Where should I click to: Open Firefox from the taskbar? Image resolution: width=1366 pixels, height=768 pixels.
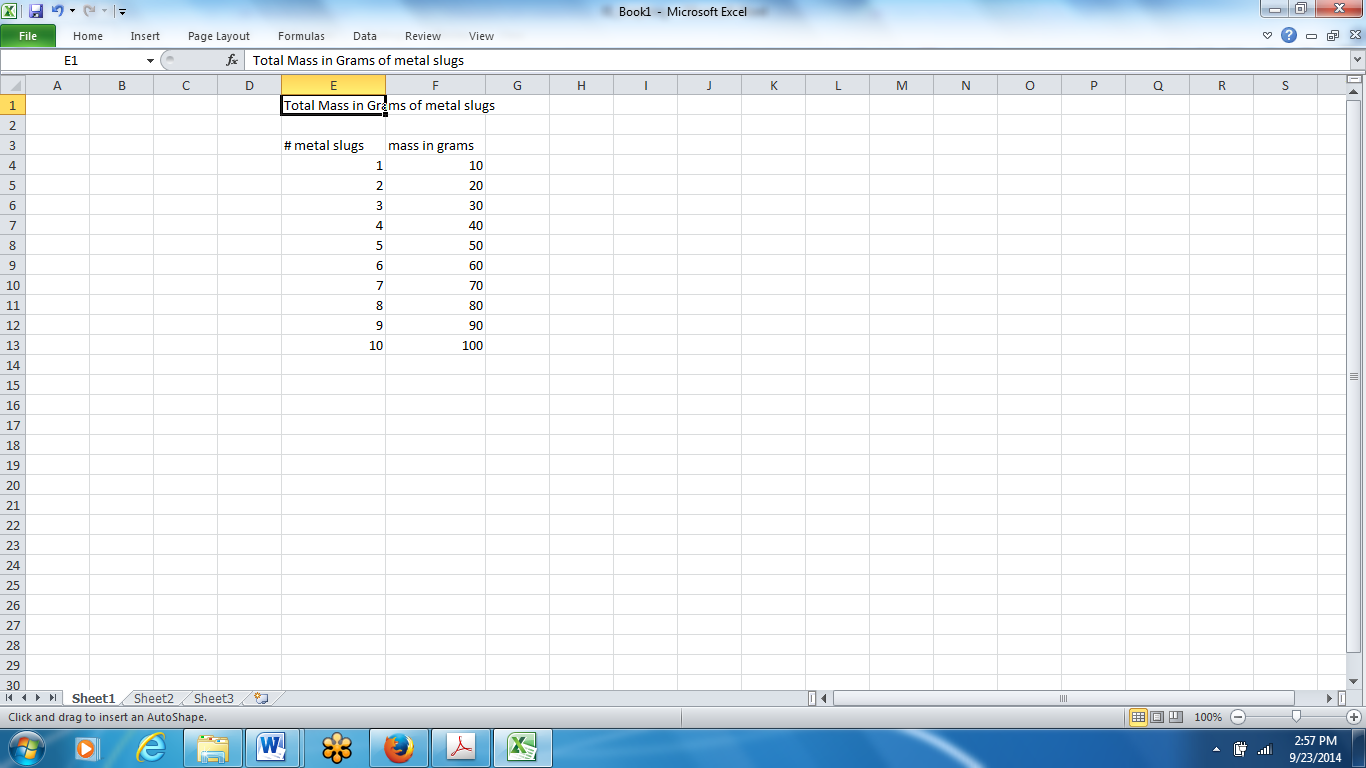click(398, 746)
